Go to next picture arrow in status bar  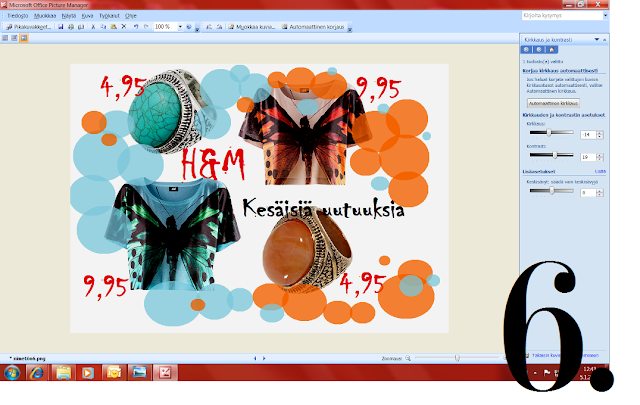264,358
